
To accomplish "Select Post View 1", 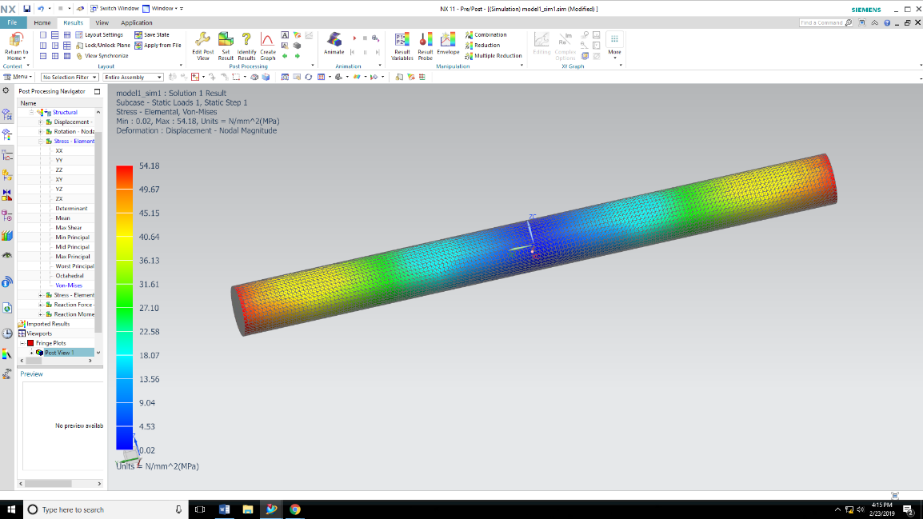I will tap(59, 352).
